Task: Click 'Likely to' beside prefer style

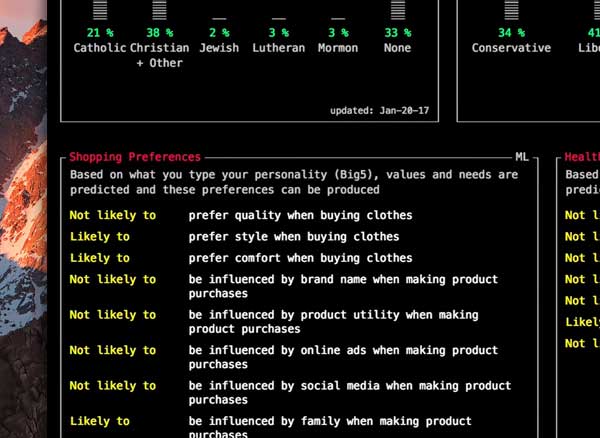Action: pos(100,237)
